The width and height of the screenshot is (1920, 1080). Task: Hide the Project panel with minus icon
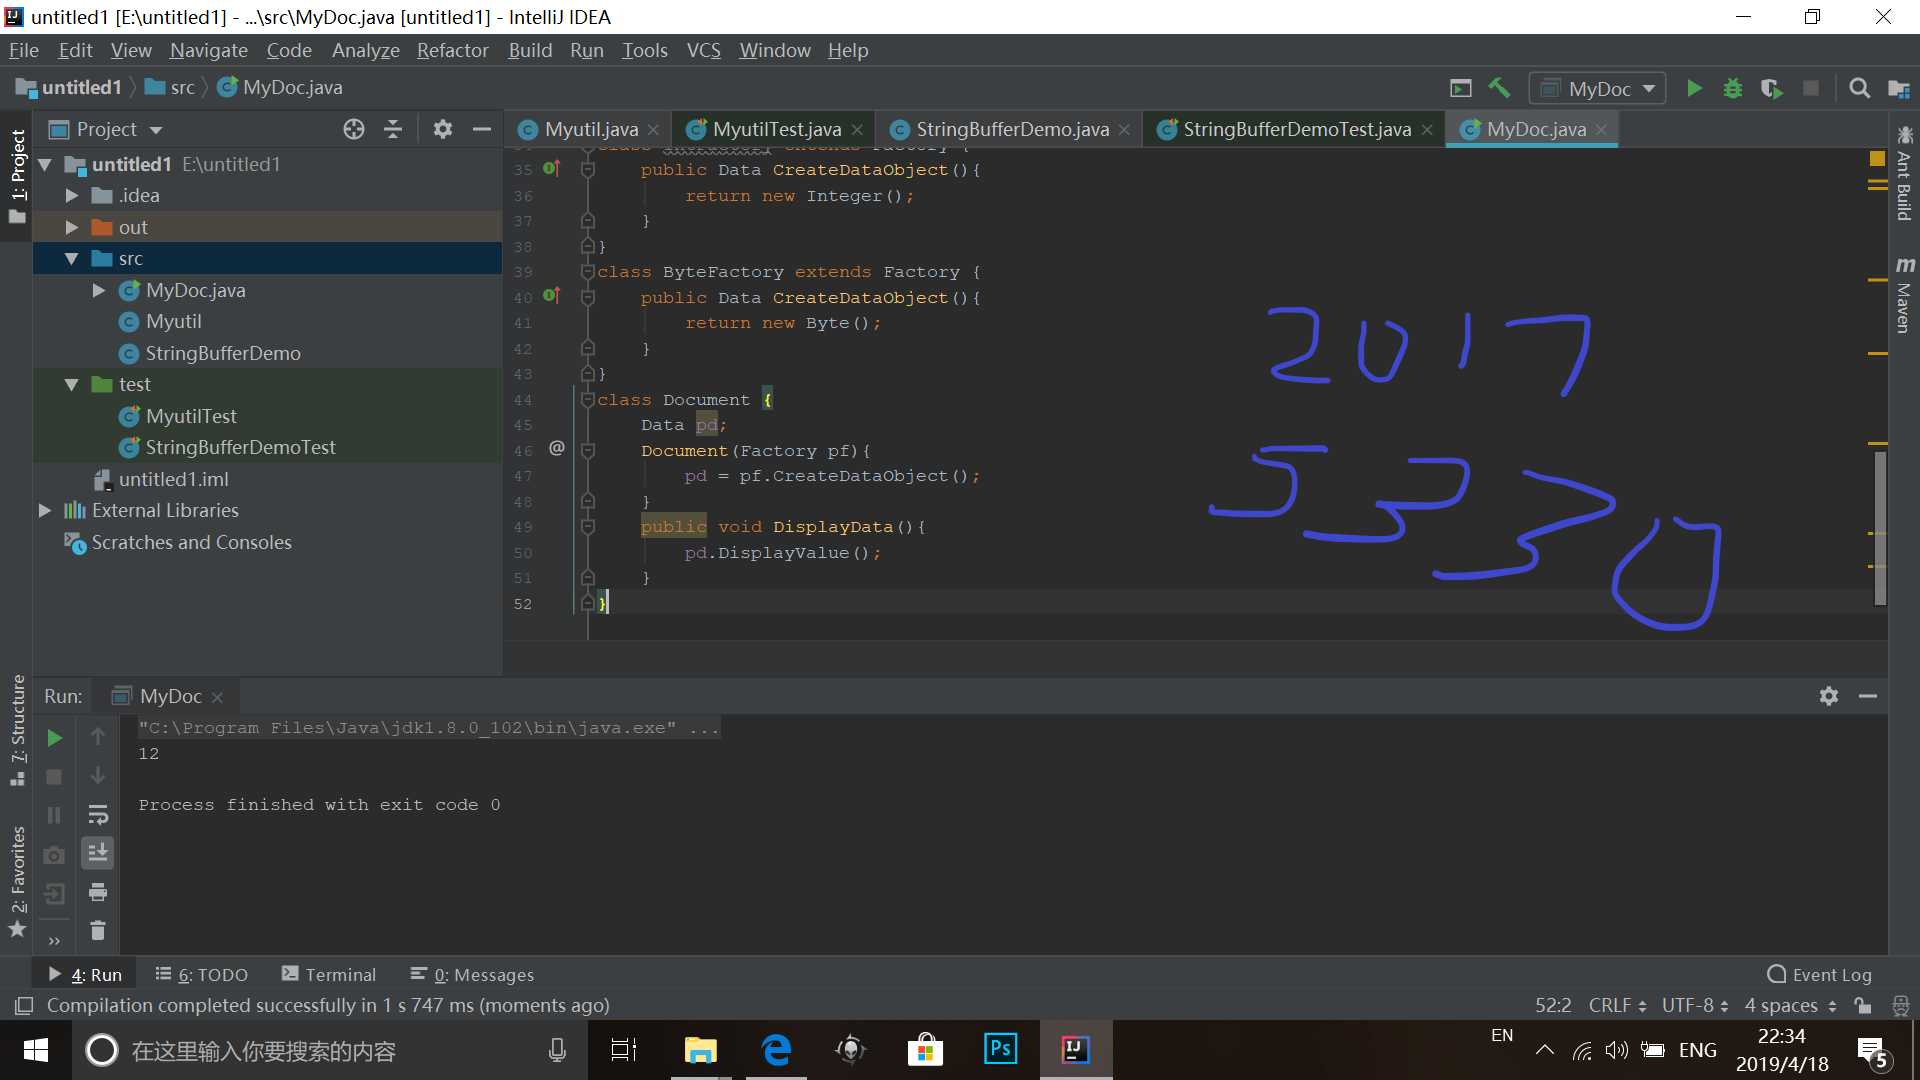coord(481,129)
